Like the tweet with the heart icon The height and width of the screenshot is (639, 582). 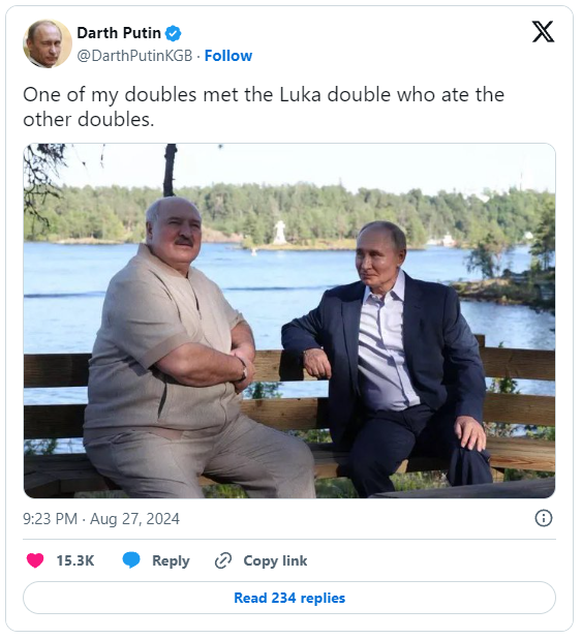pyautogui.click(x=35, y=560)
